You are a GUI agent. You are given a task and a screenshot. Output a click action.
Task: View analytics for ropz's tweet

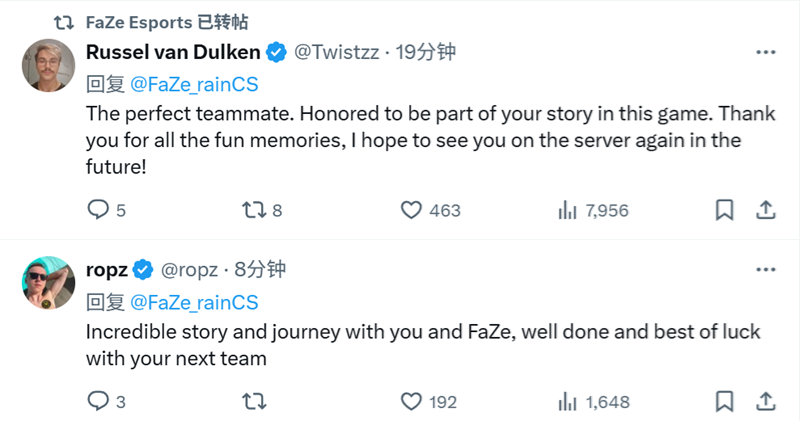click(568, 402)
